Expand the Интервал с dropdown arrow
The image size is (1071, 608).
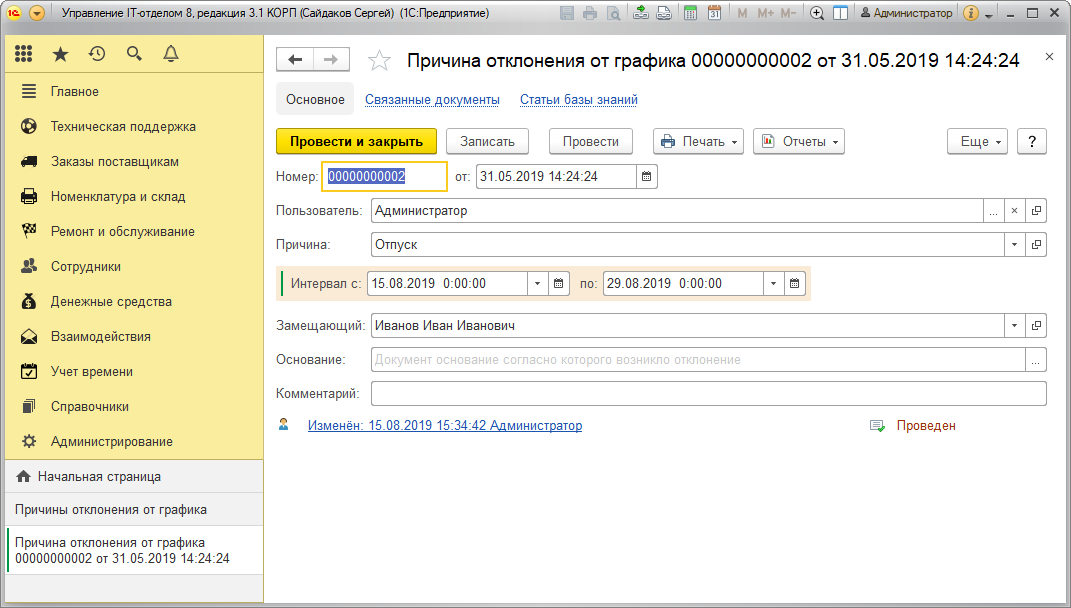[x=538, y=284]
